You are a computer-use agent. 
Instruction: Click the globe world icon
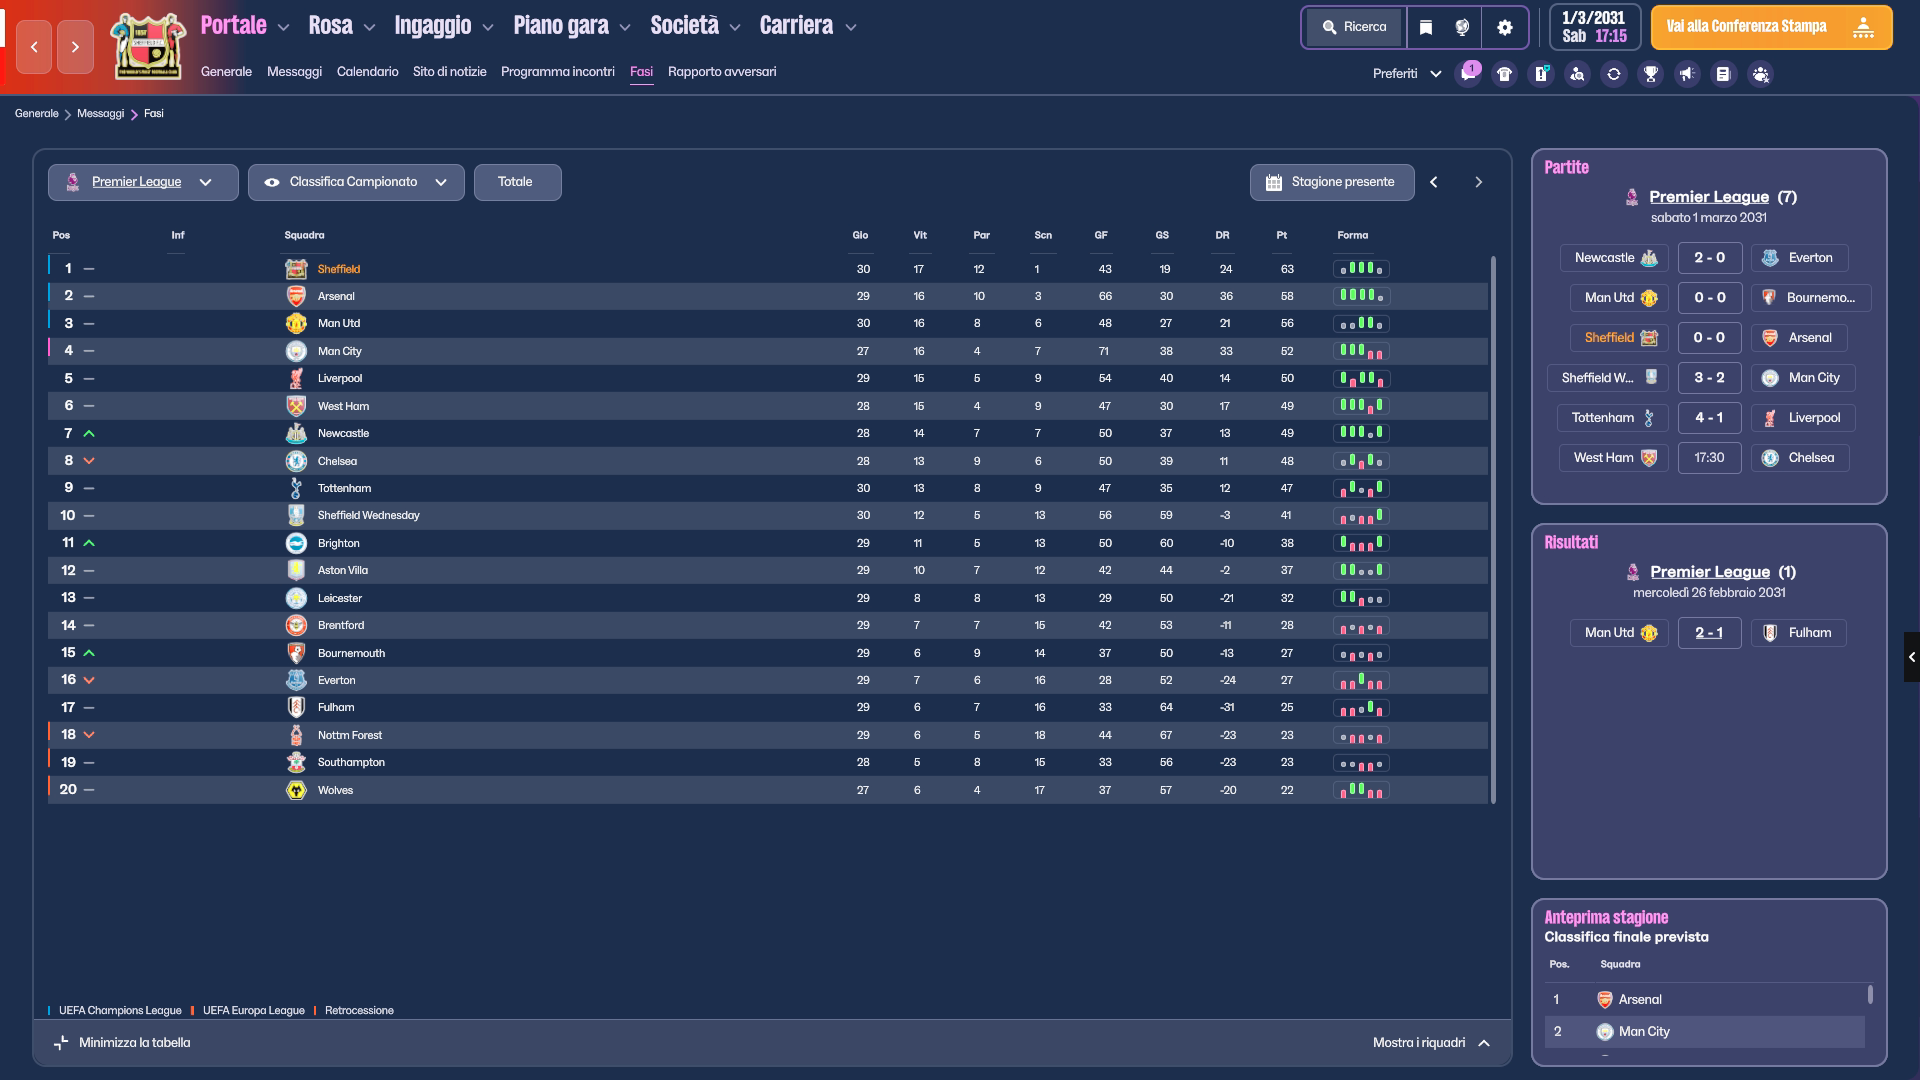pyautogui.click(x=1462, y=28)
